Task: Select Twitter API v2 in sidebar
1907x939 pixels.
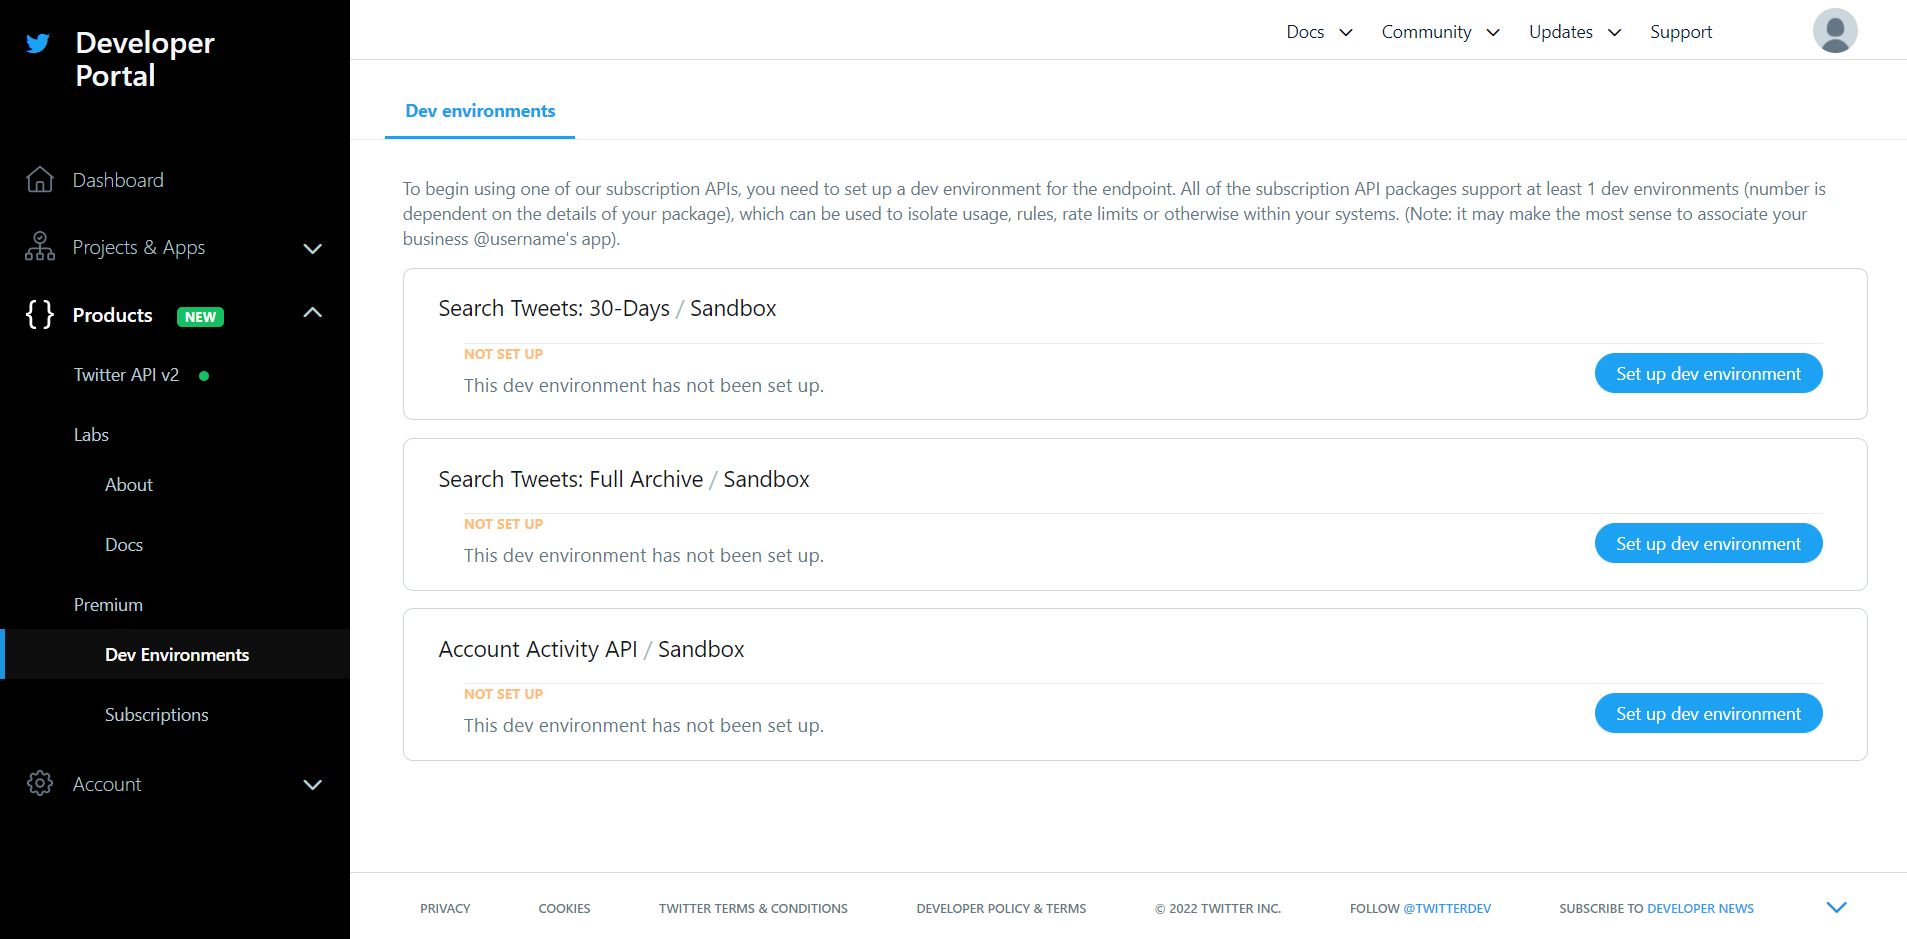Action: 126,375
